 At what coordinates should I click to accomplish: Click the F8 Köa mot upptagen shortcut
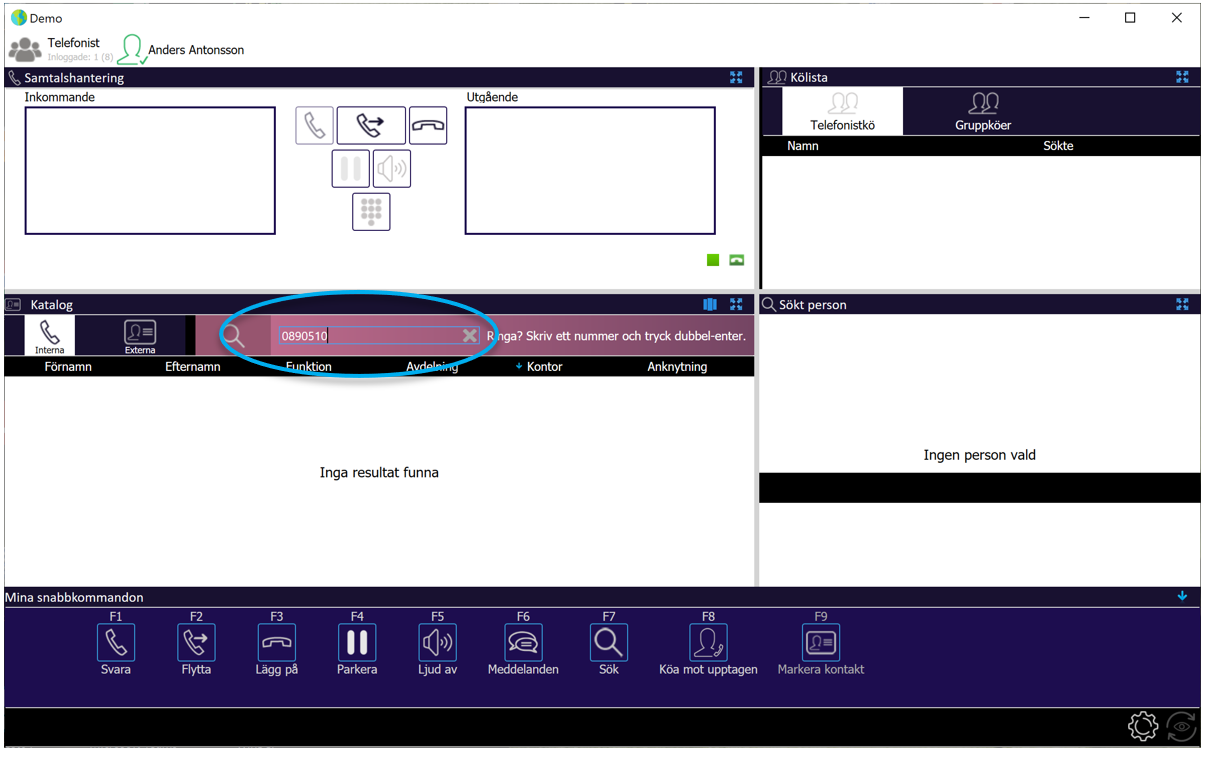click(x=708, y=645)
